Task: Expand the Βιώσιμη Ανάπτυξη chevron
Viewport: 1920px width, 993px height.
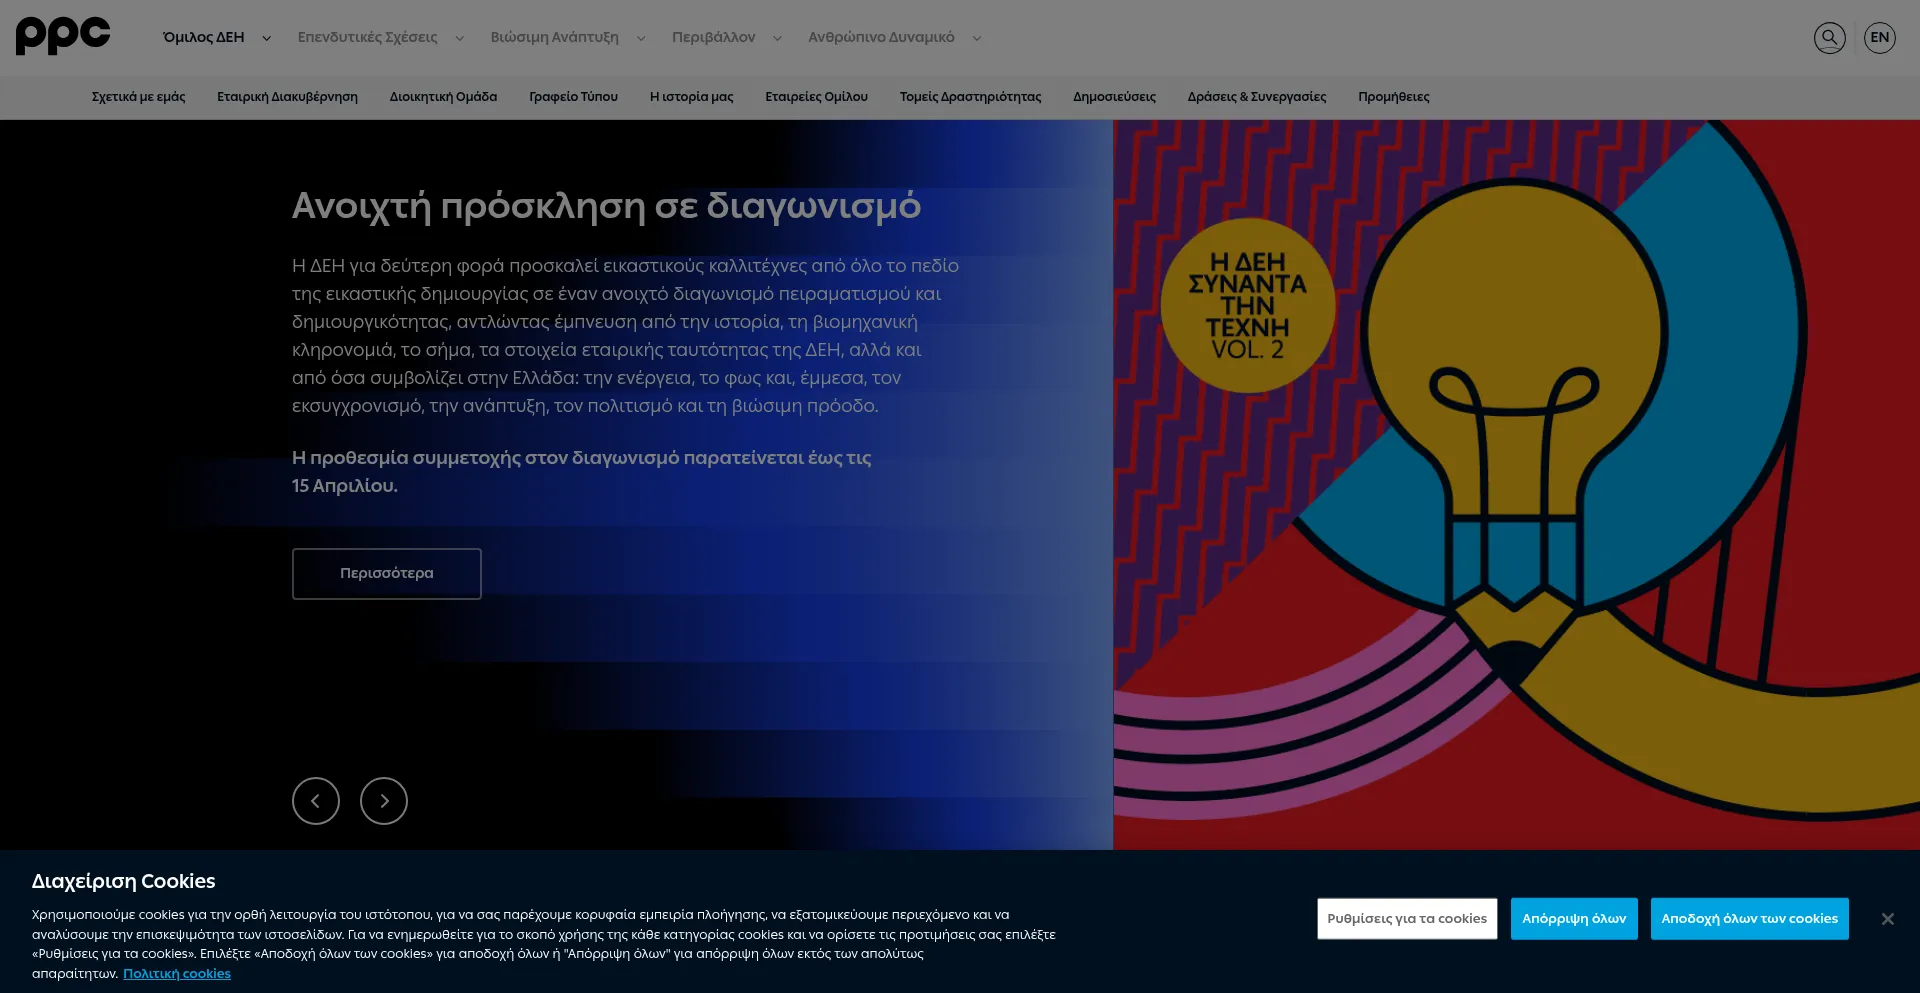Action: pyautogui.click(x=641, y=38)
